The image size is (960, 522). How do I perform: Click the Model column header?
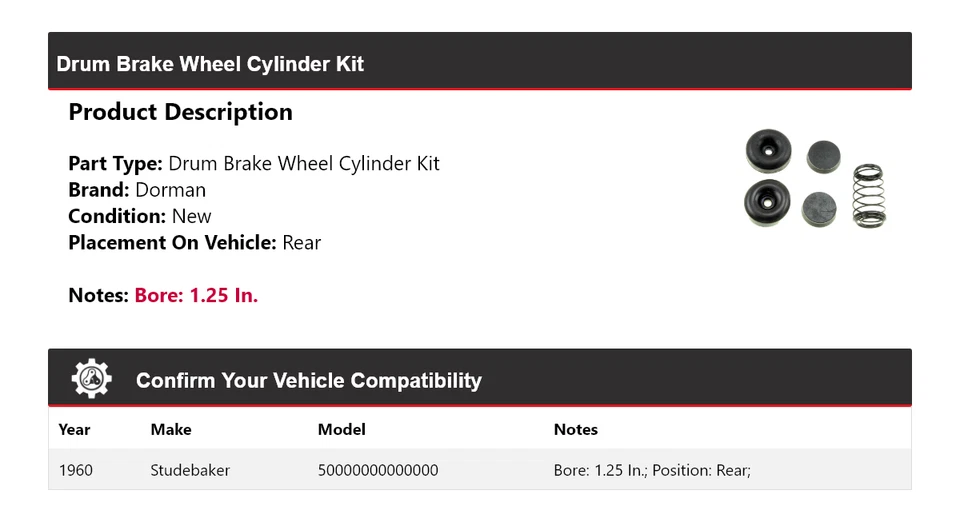(x=341, y=429)
